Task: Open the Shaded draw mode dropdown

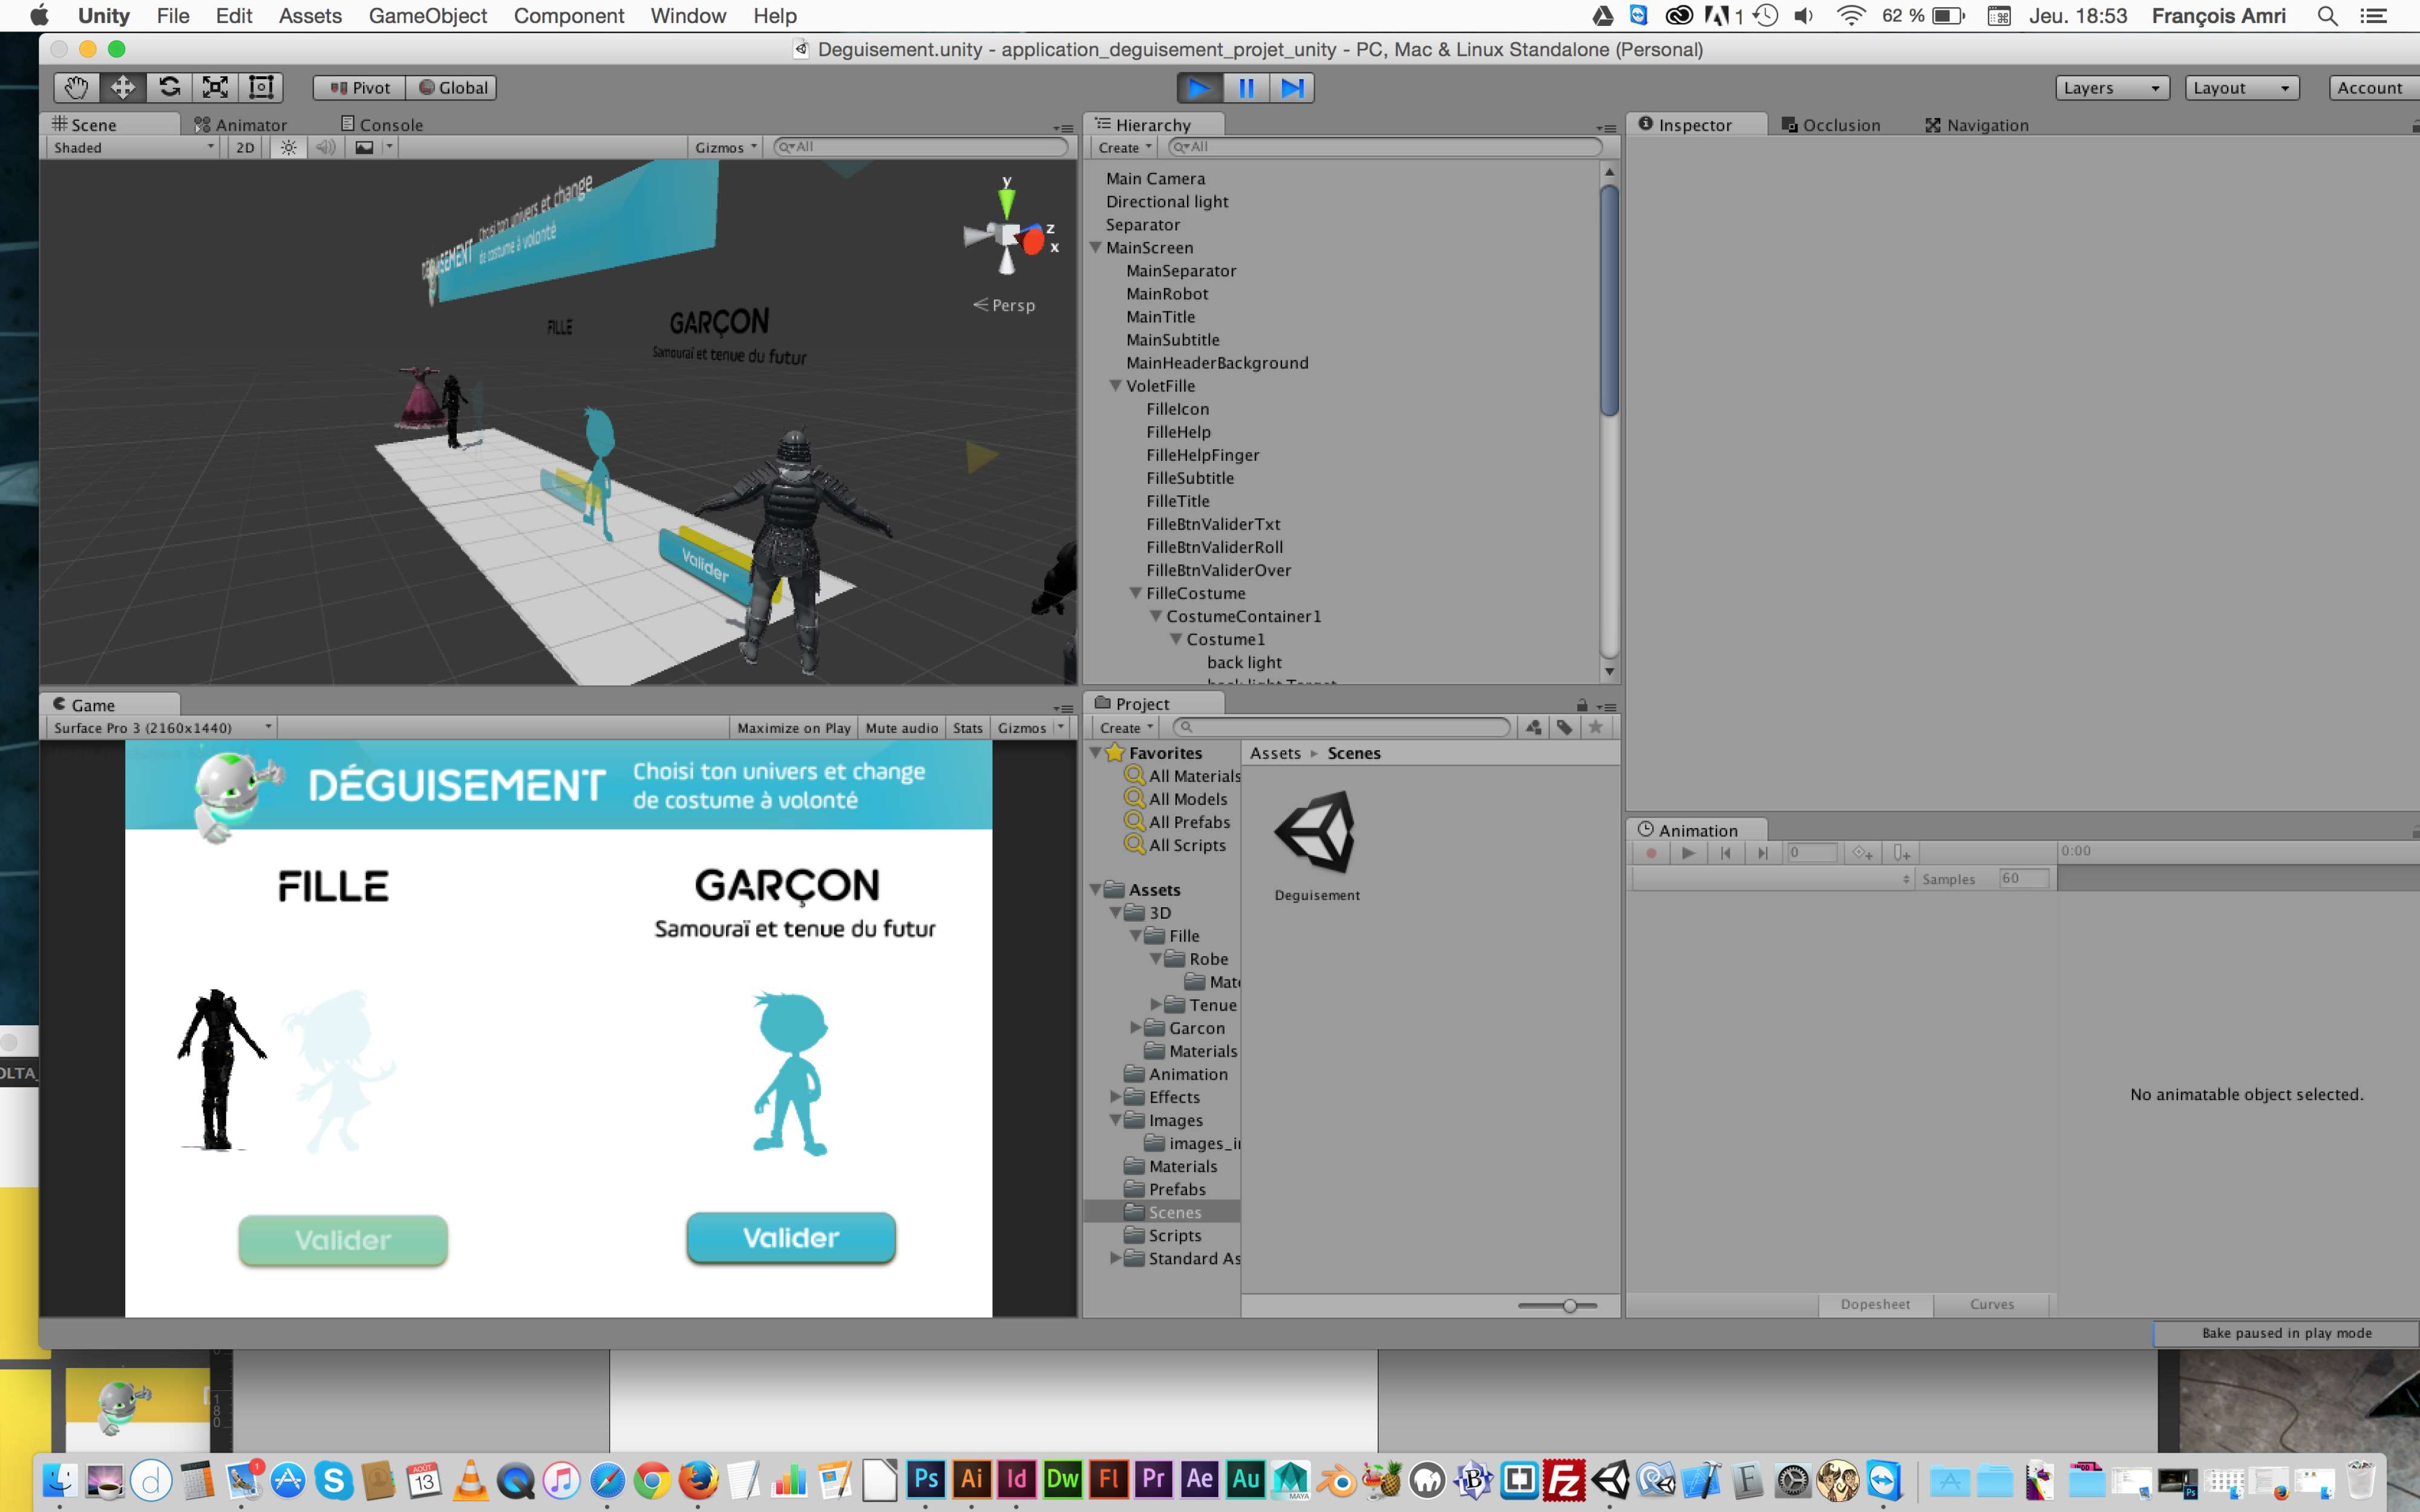Action: (x=133, y=147)
